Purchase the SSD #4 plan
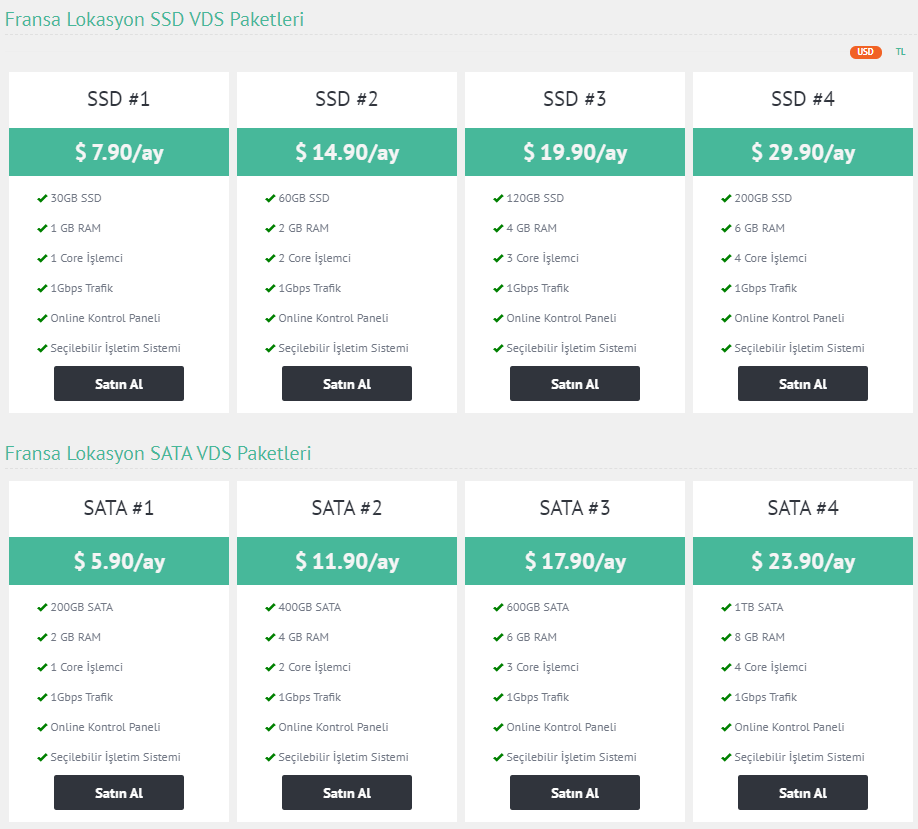This screenshot has height=829, width=918. click(x=803, y=383)
